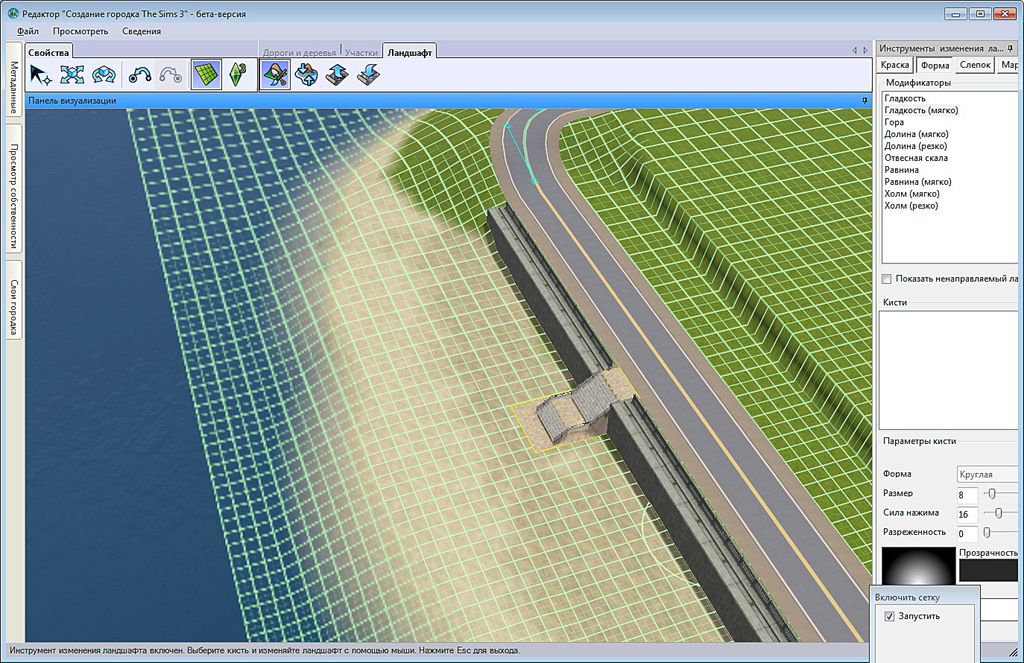Image resolution: width=1024 pixels, height=663 pixels.
Task: Click the 'Сила нажима' slider
Action: 1000,513
